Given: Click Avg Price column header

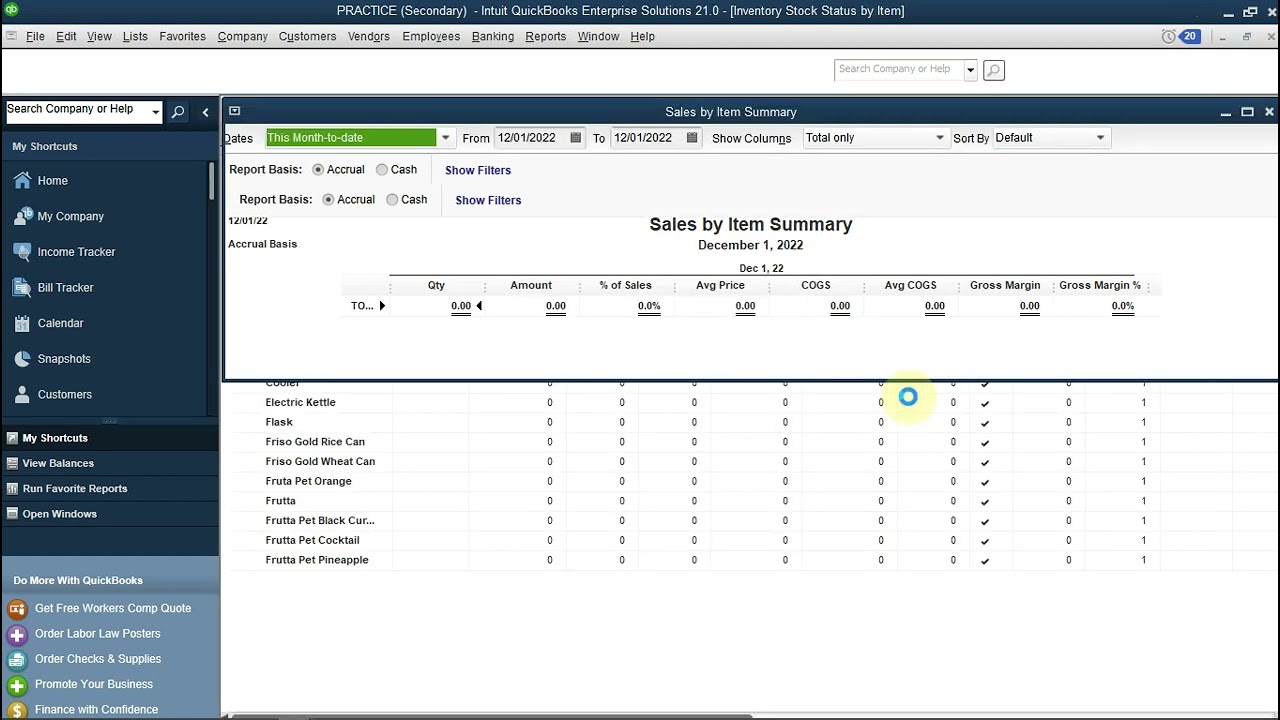Looking at the screenshot, I should click(720, 286).
